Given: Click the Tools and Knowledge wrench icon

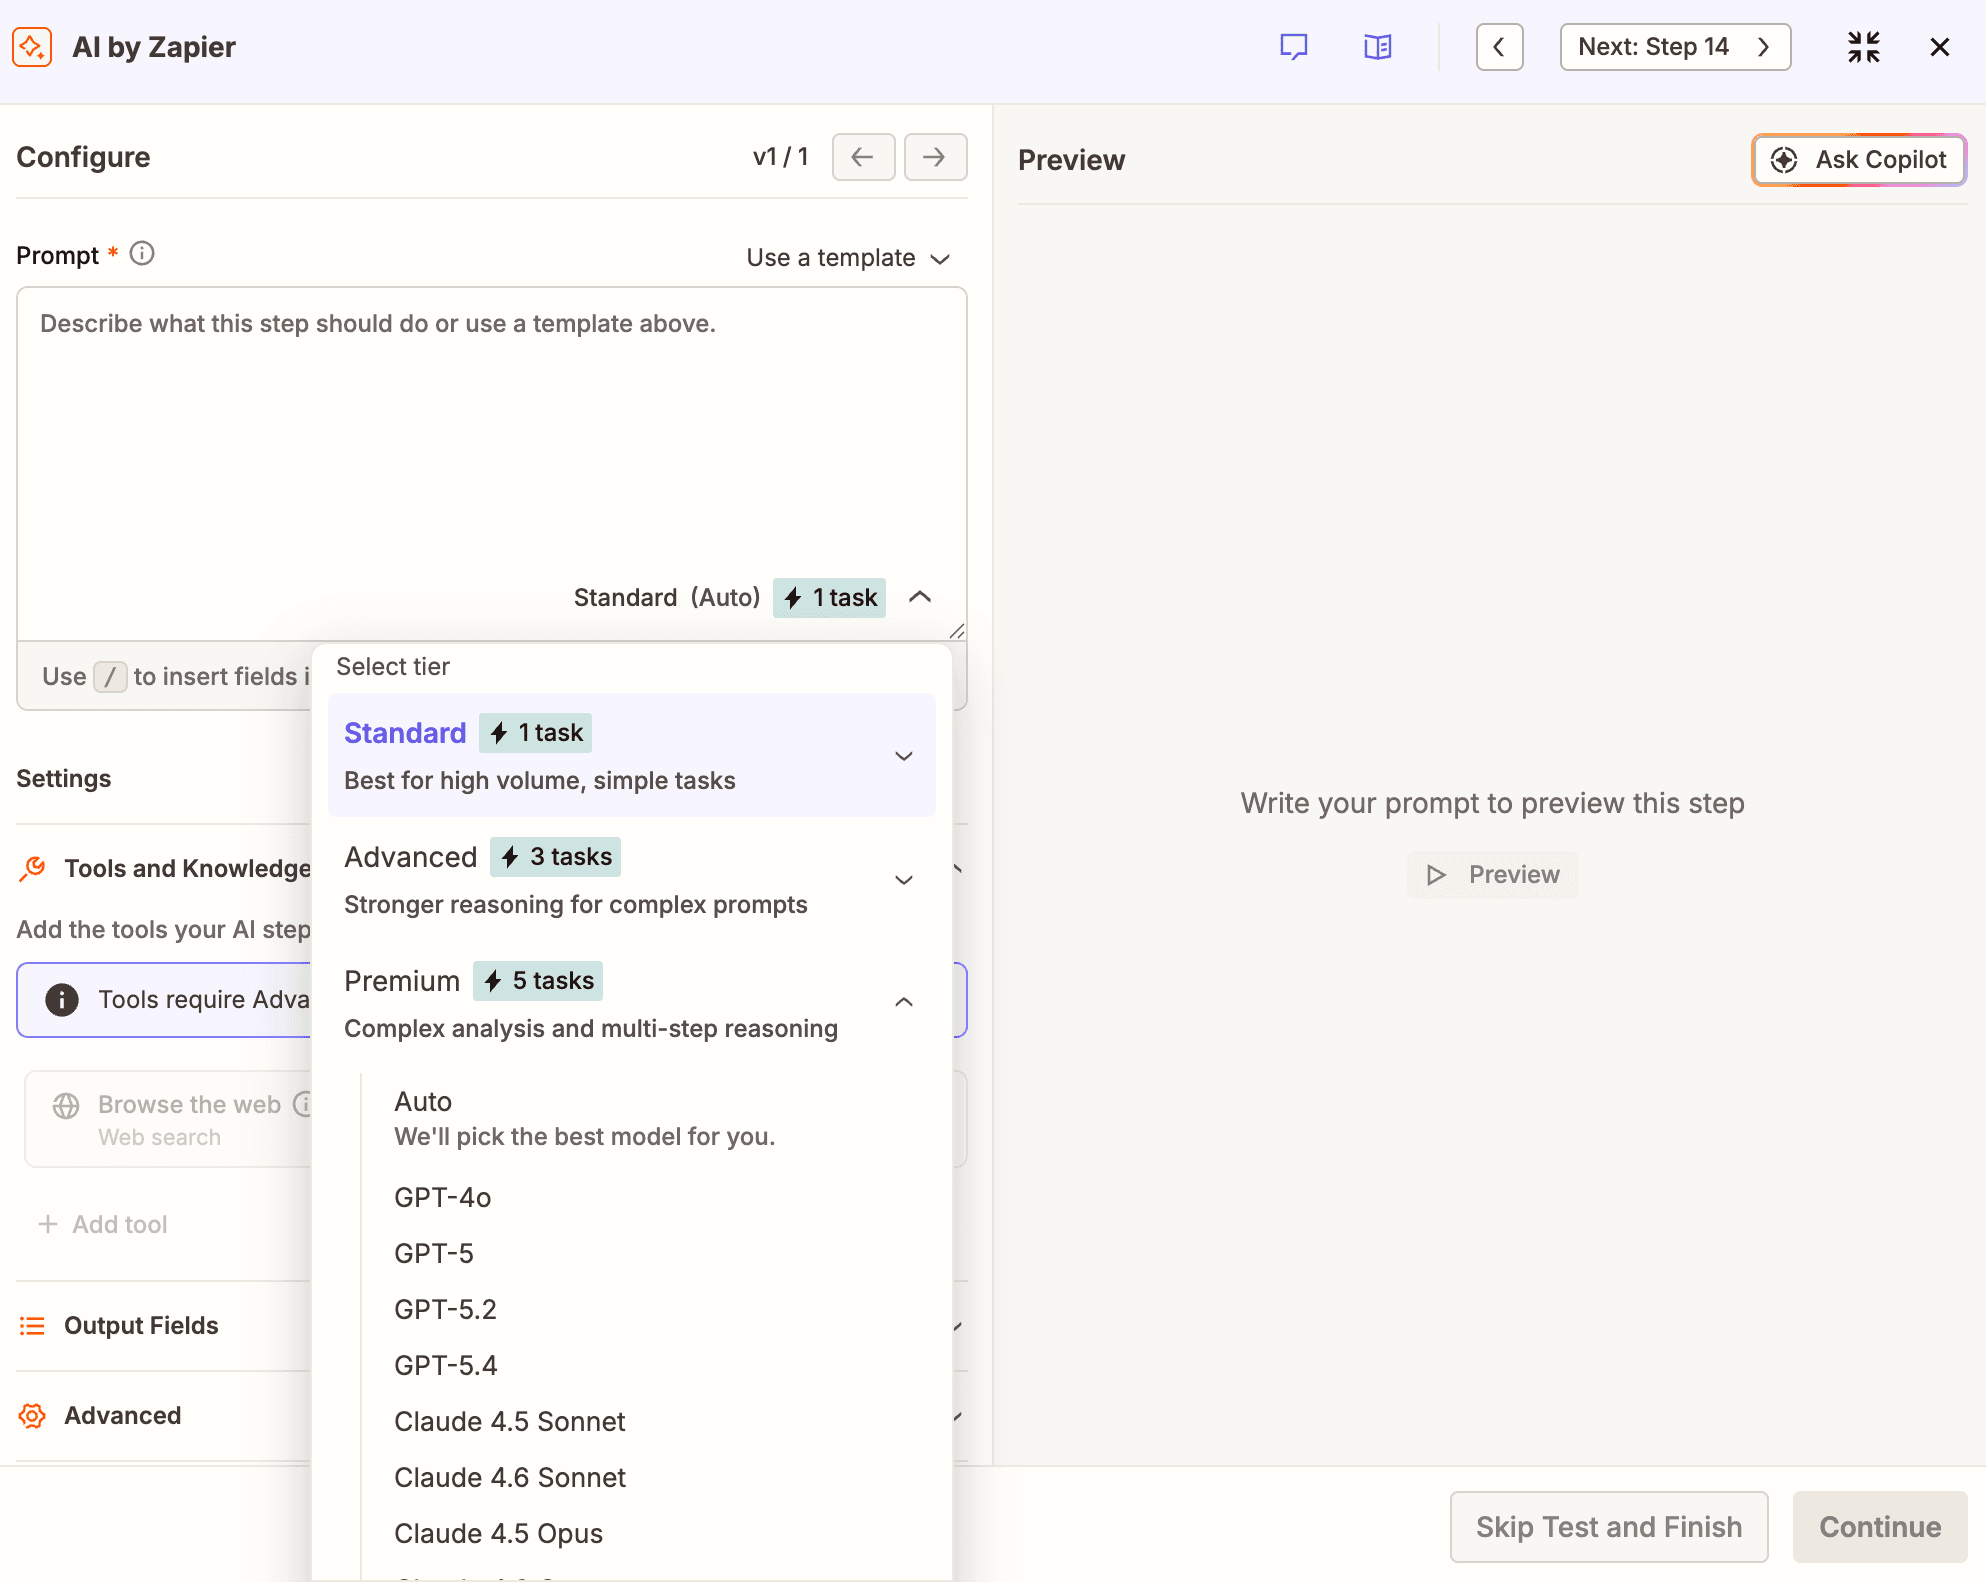Looking at the screenshot, I should pos(33,868).
